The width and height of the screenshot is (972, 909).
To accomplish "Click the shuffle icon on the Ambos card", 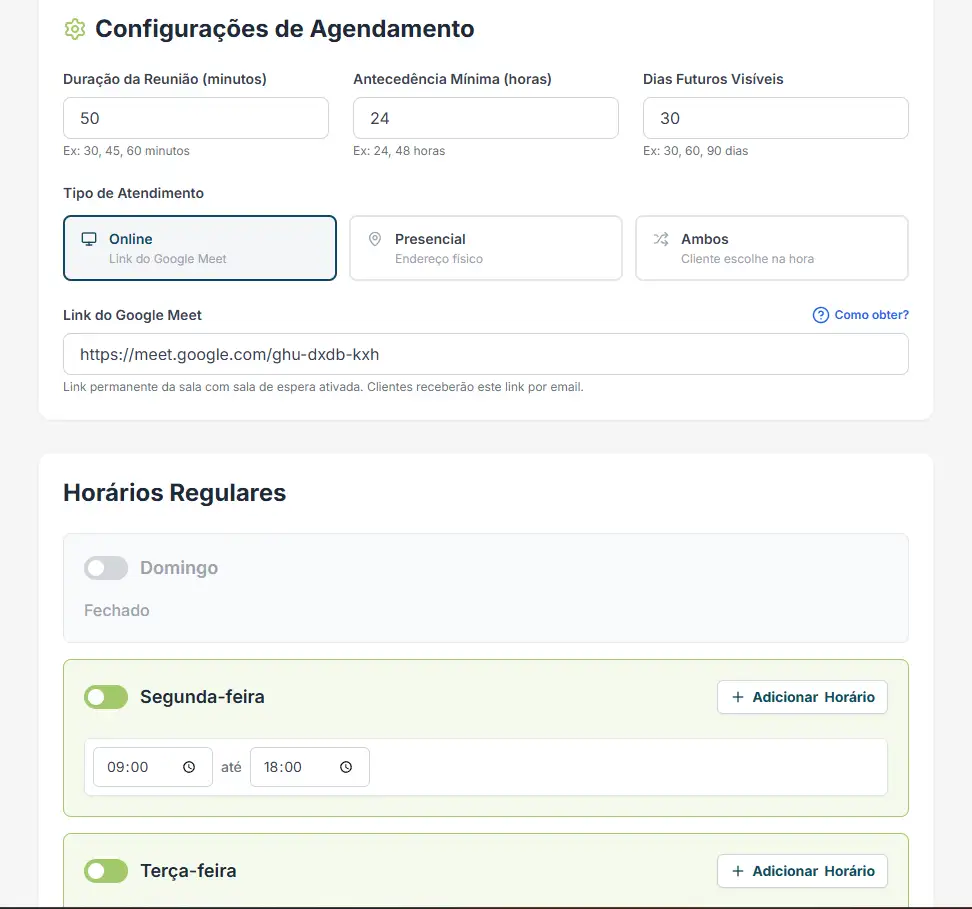I will pos(661,239).
